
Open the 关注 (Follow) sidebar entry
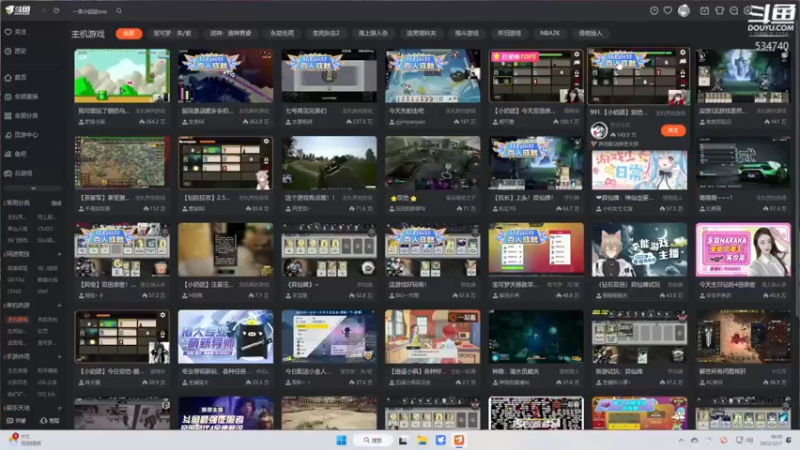pos(16,32)
